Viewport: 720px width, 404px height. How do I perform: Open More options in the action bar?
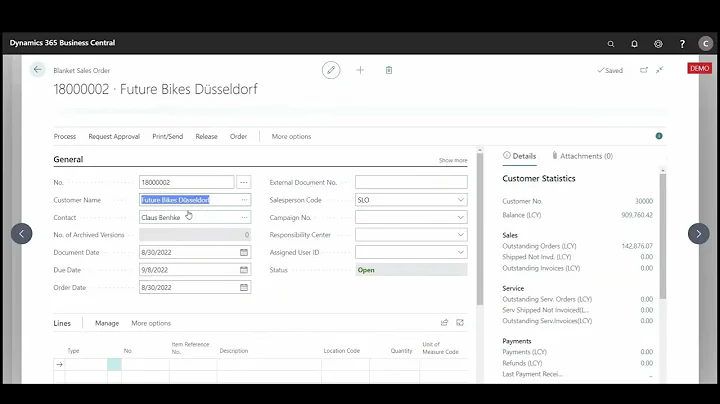click(x=291, y=136)
